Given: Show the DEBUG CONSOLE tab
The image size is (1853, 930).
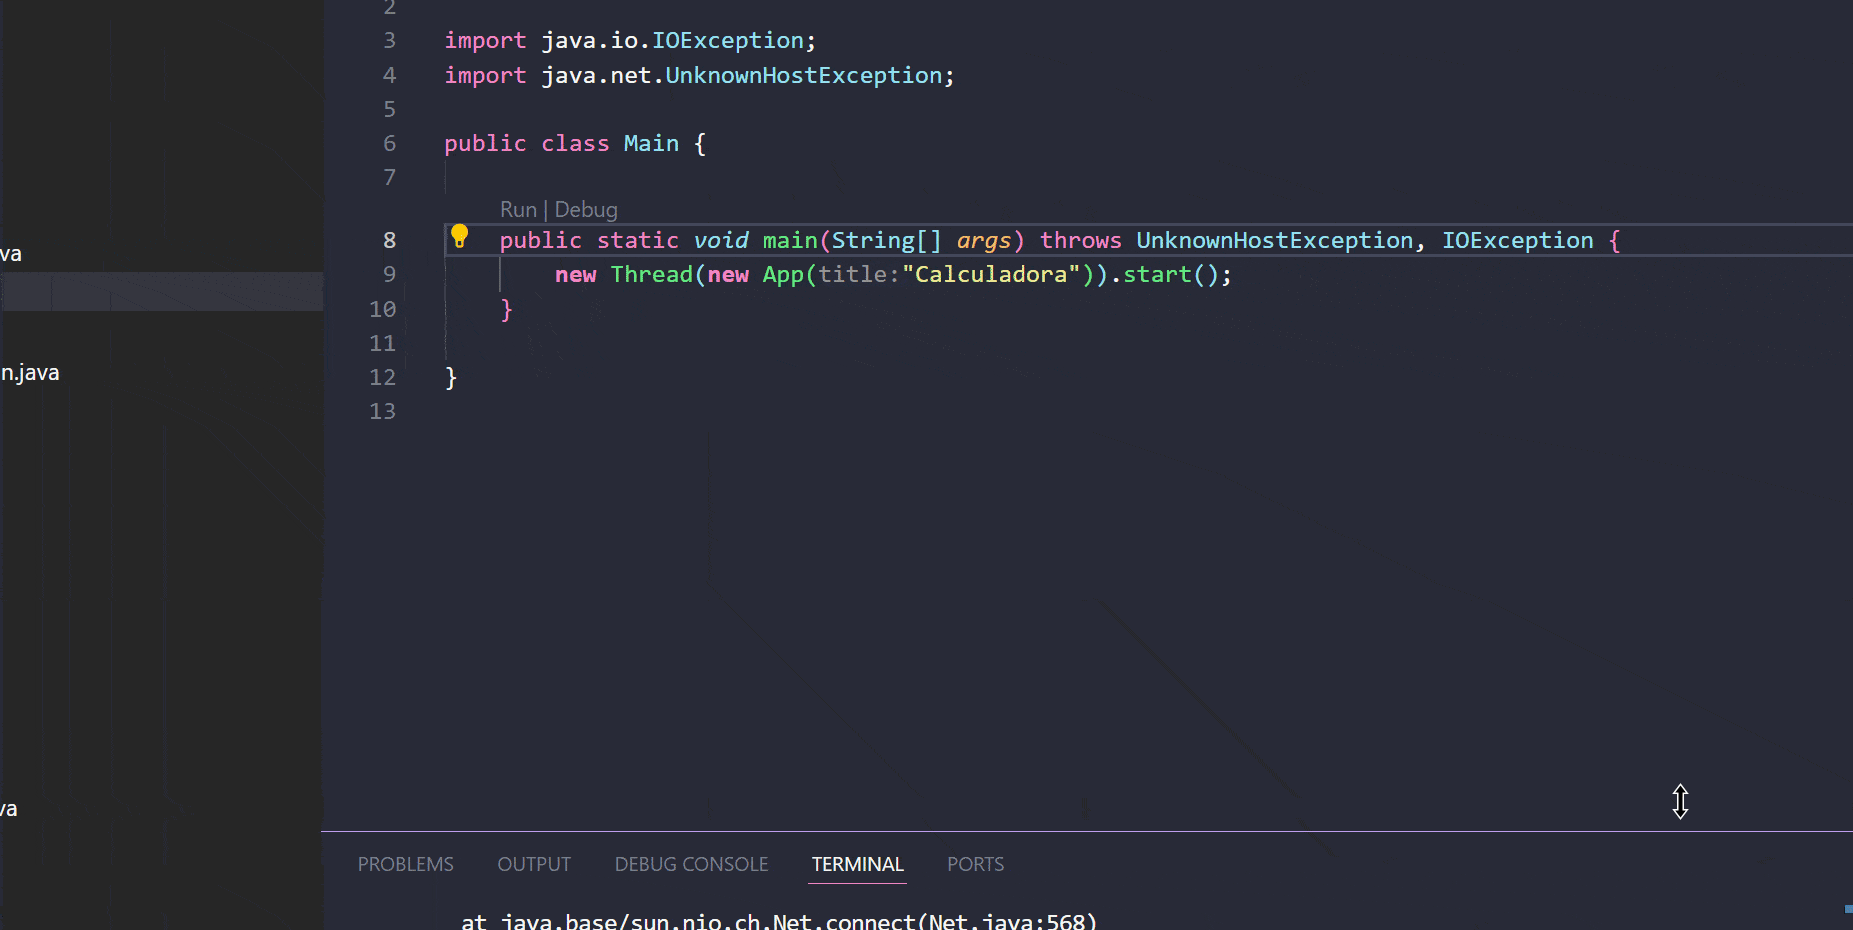Looking at the screenshot, I should pos(691,864).
